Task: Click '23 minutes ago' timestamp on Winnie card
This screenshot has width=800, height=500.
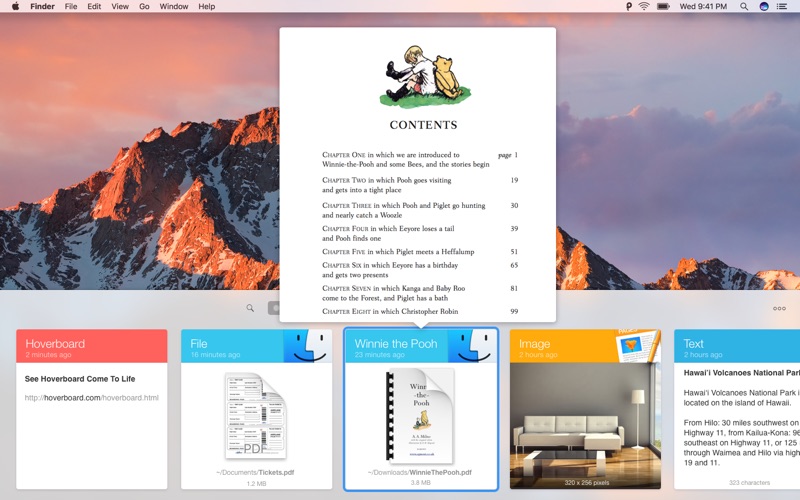Action: click(x=380, y=355)
